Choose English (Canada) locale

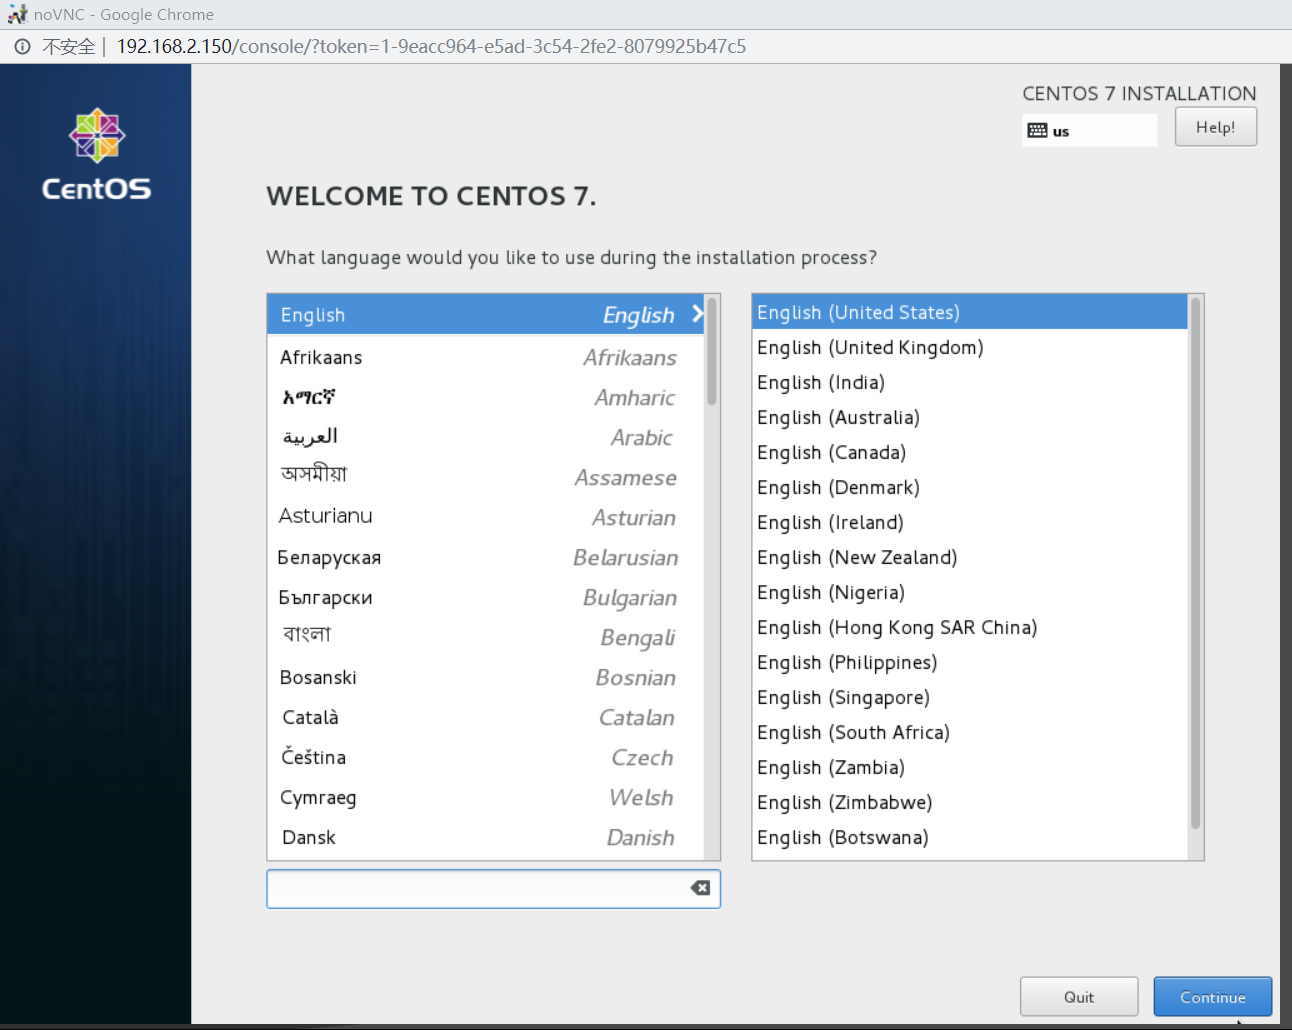click(970, 452)
